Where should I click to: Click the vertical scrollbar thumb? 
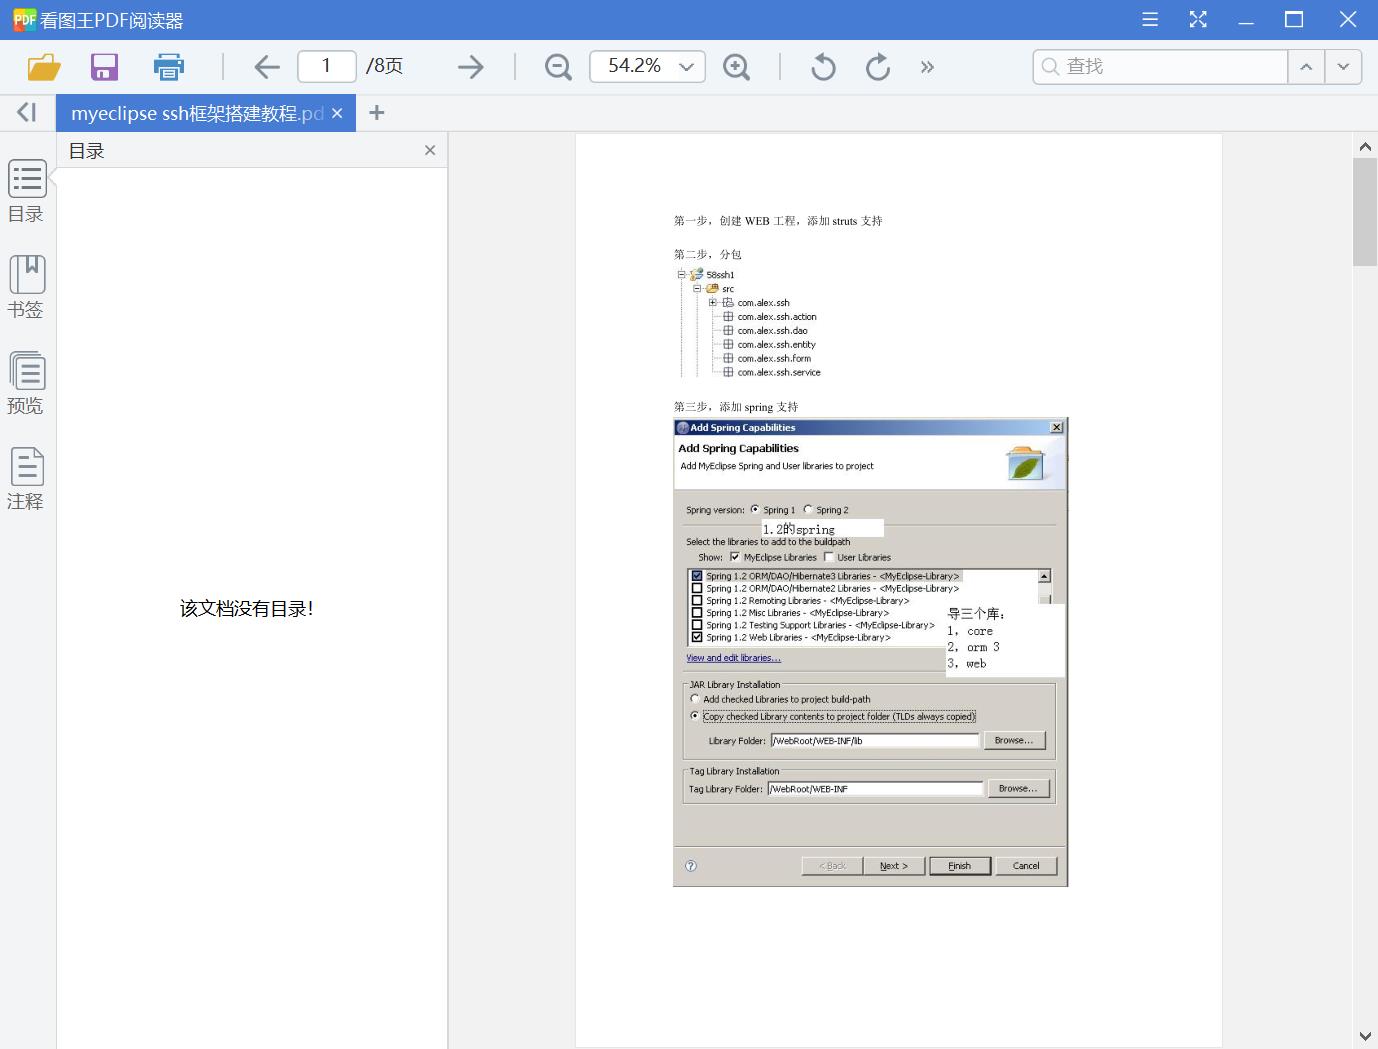pyautogui.click(x=1365, y=211)
